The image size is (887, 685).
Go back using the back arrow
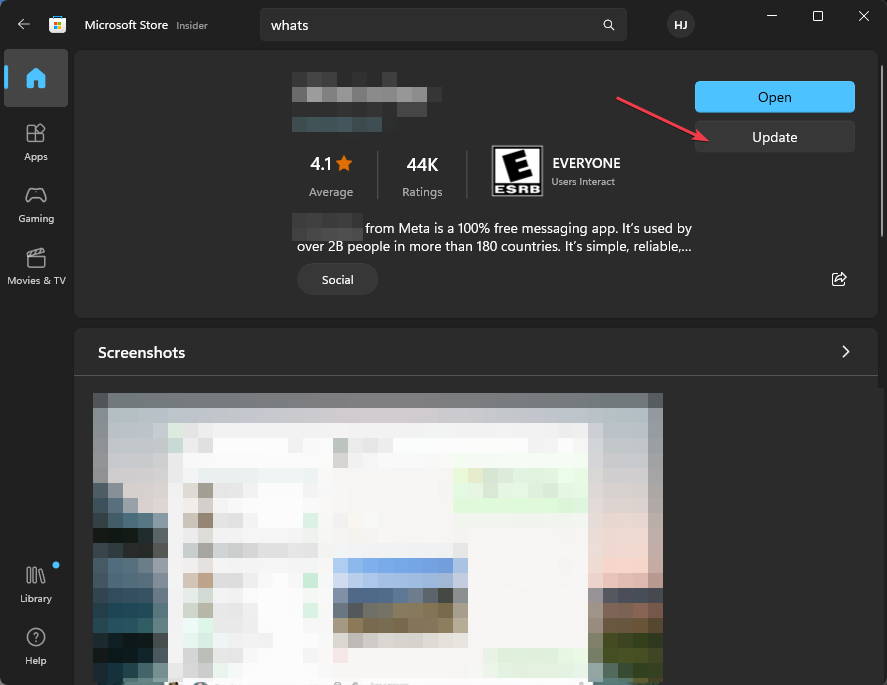(23, 24)
